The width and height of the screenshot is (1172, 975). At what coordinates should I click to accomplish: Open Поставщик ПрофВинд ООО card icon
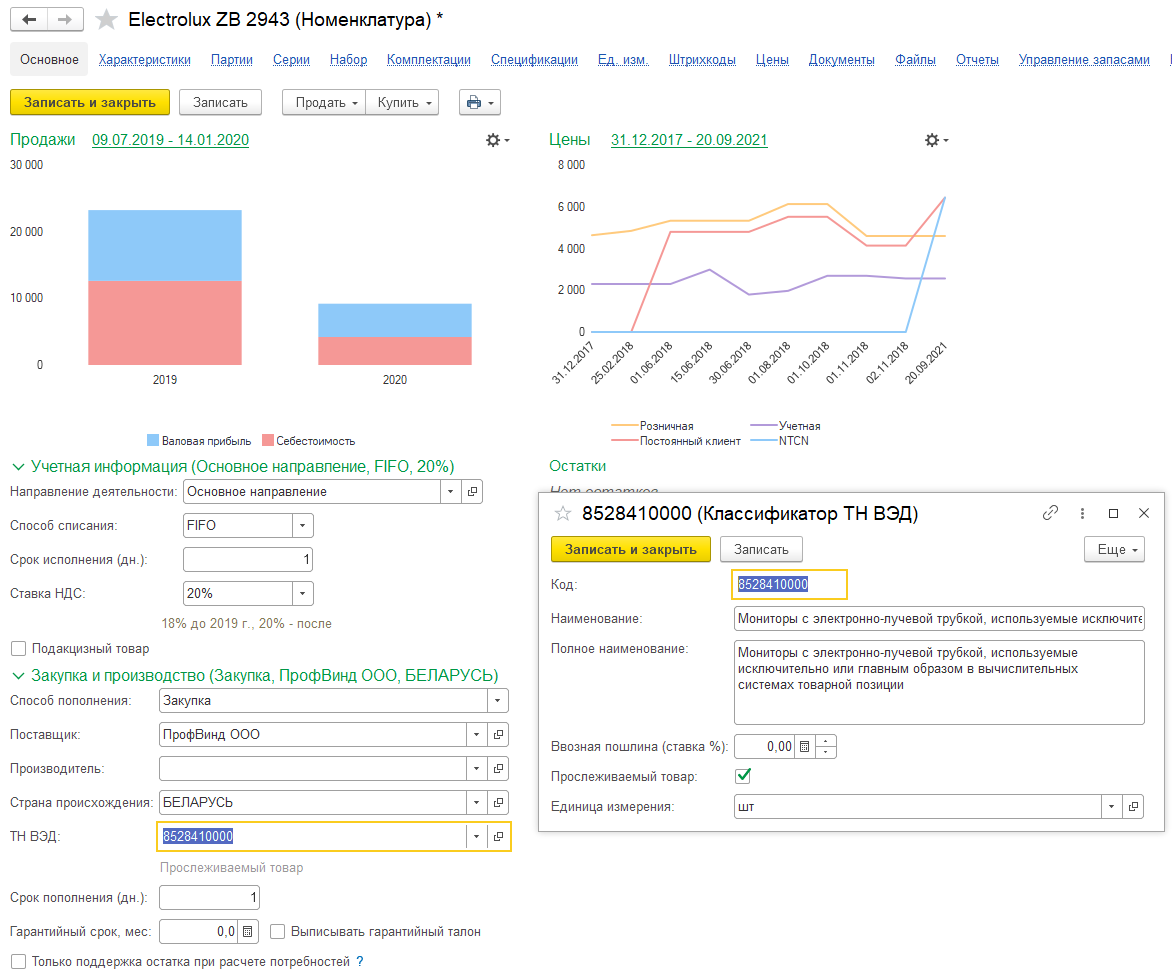click(x=499, y=734)
